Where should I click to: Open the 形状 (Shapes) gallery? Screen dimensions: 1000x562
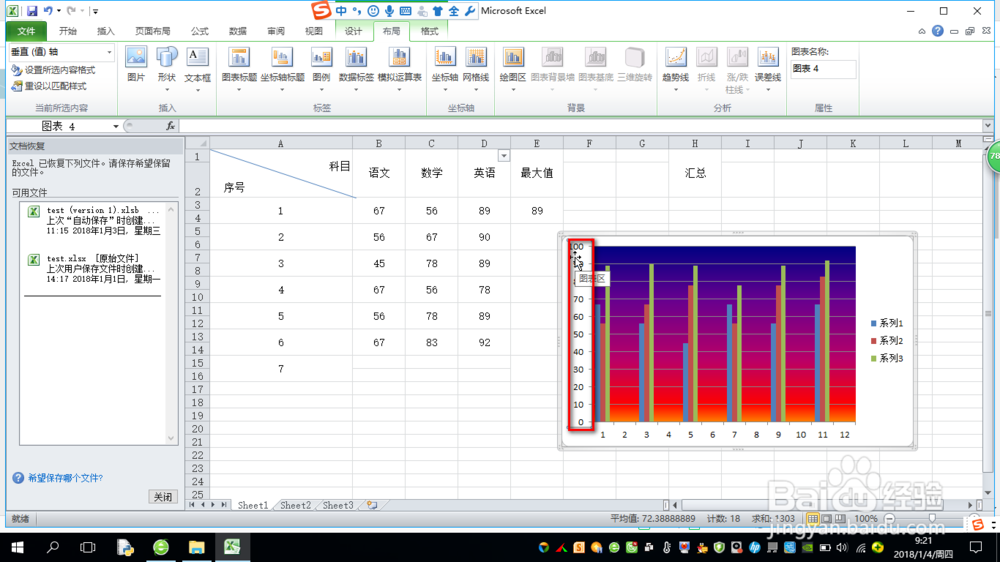point(166,68)
